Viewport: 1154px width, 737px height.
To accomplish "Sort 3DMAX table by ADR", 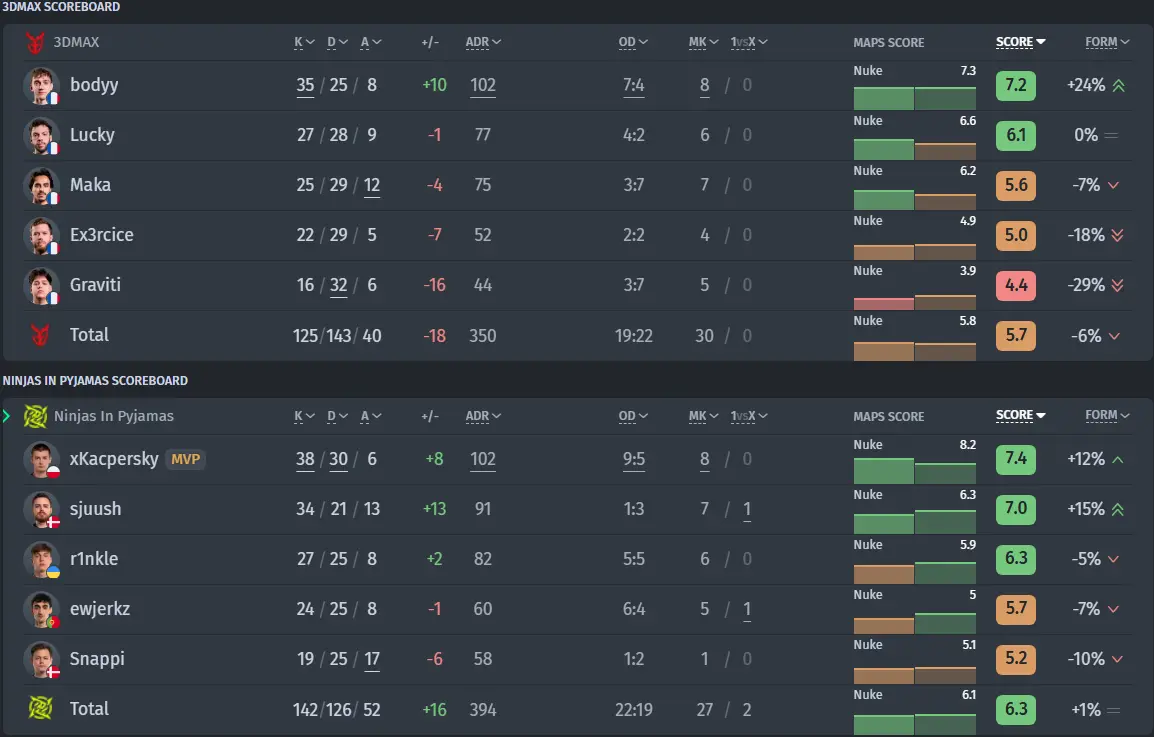I will 483,43.
